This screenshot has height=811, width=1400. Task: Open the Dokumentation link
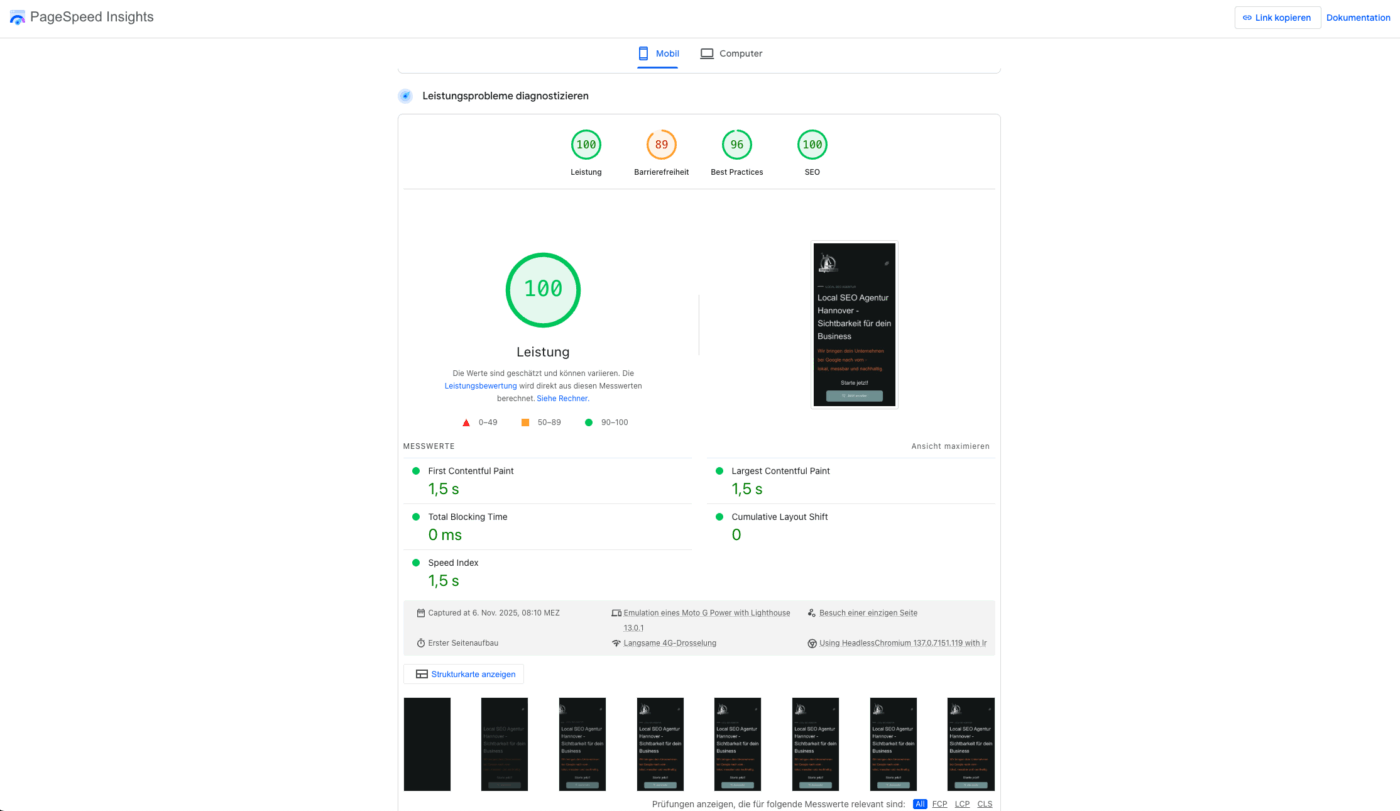point(1358,17)
